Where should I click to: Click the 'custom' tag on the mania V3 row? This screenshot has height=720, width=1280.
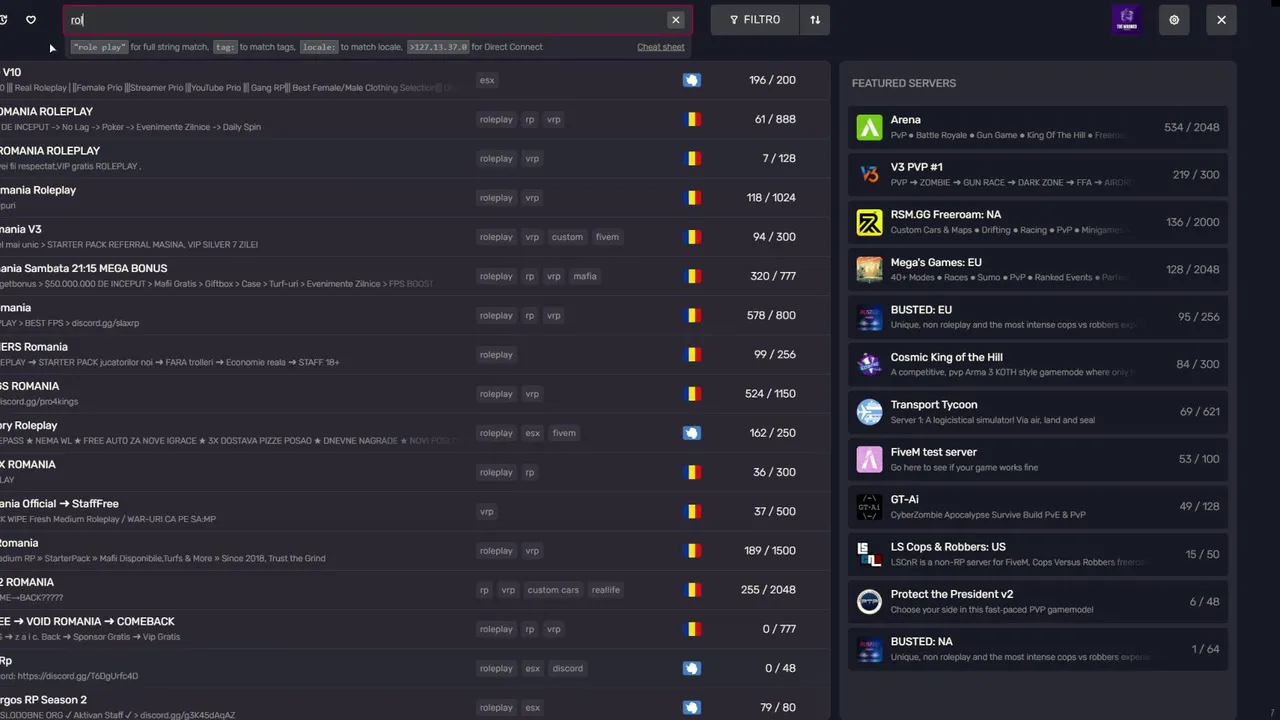567,237
